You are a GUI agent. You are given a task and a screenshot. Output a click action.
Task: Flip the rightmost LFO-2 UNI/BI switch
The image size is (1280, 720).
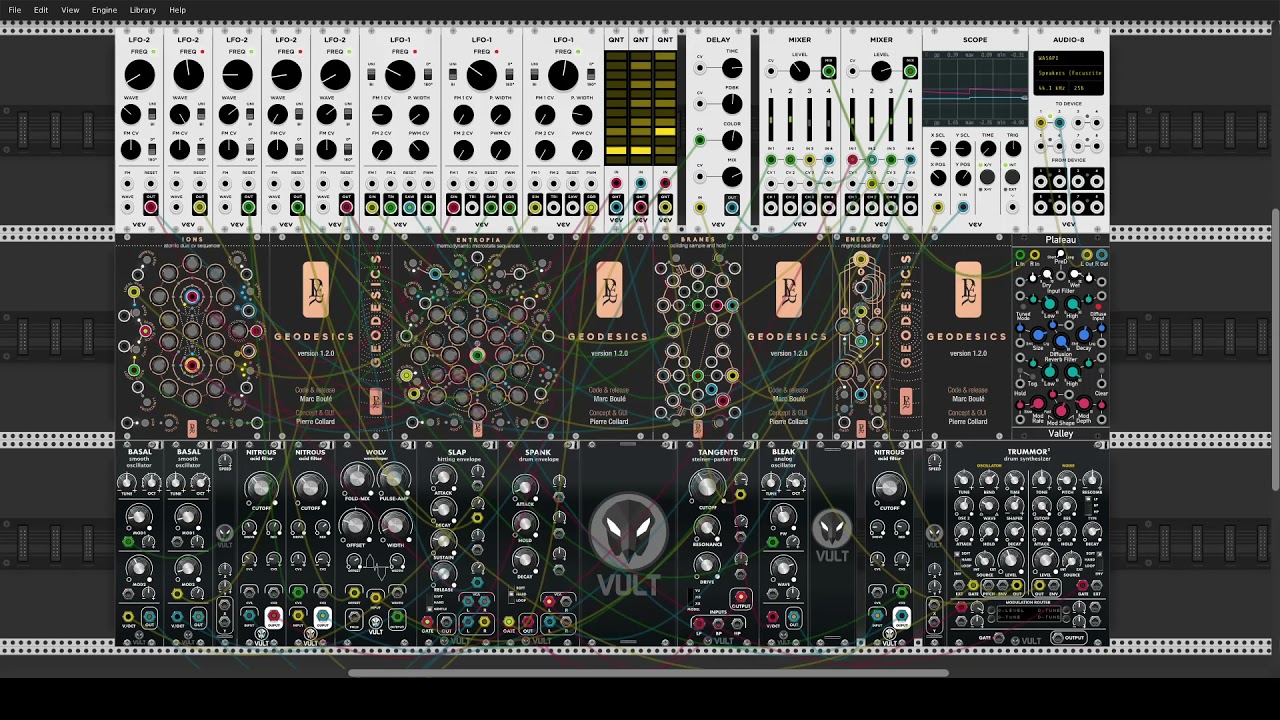coord(348,115)
